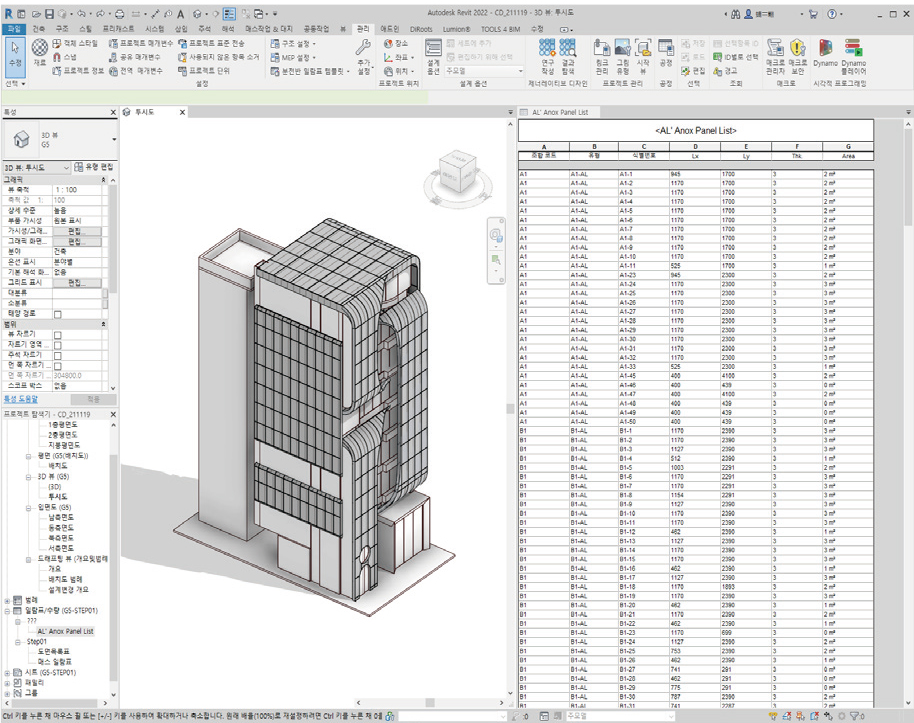The width and height of the screenshot is (914, 723).
Task: Select 남측면도 in project browser
Action: (61, 517)
